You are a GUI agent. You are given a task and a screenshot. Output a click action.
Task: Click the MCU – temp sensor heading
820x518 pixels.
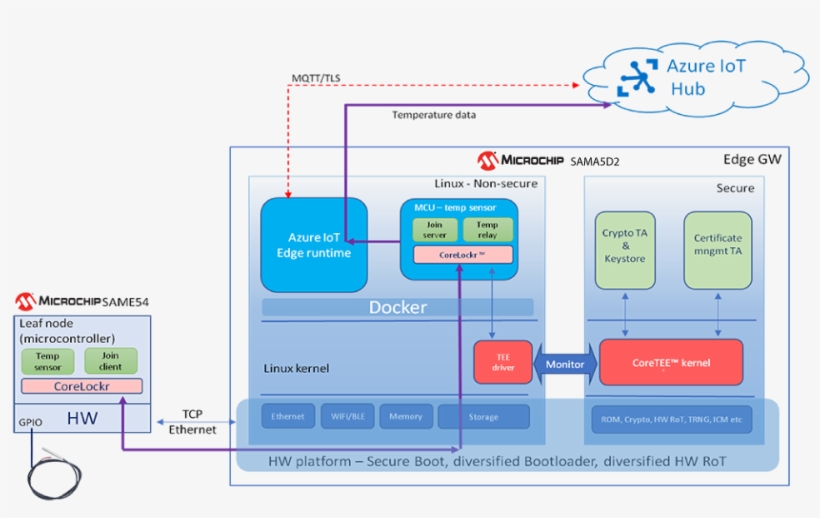(x=455, y=208)
